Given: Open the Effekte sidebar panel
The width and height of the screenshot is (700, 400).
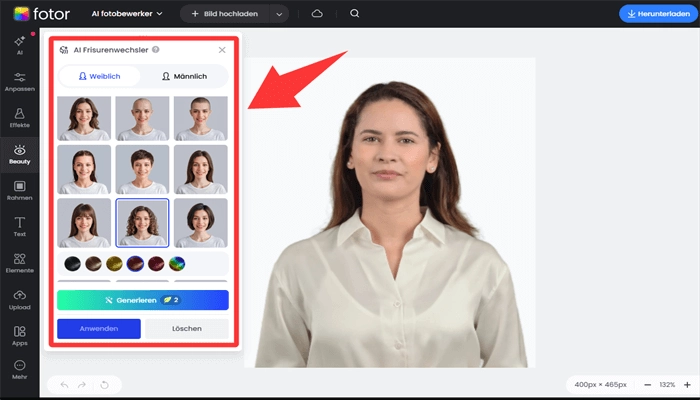Looking at the screenshot, I should (x=20, y=118).
